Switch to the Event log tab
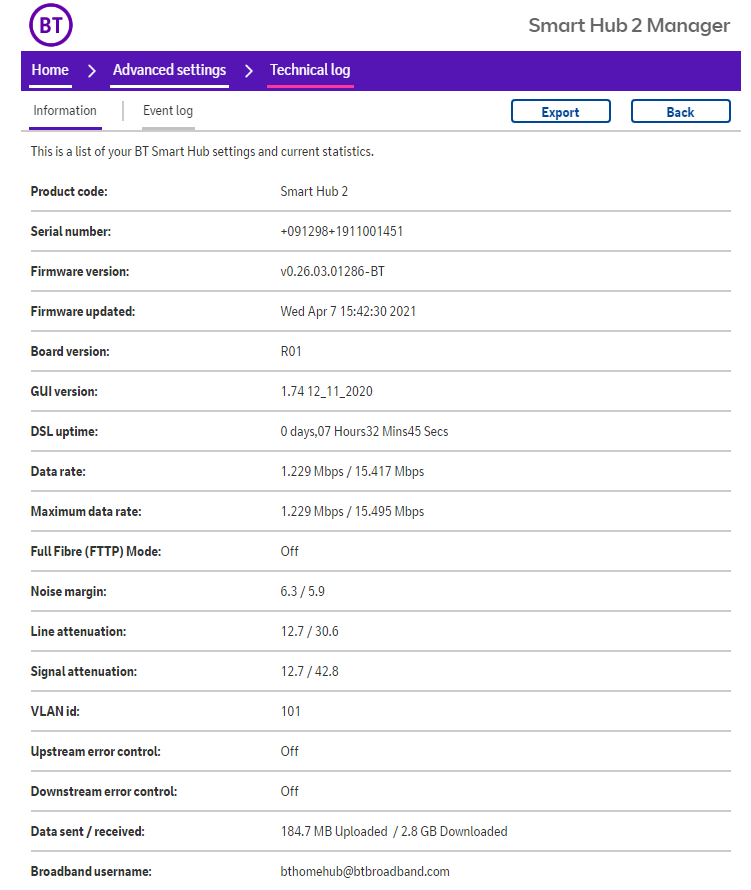The image size is (751, 890). [x=168, y=111]
